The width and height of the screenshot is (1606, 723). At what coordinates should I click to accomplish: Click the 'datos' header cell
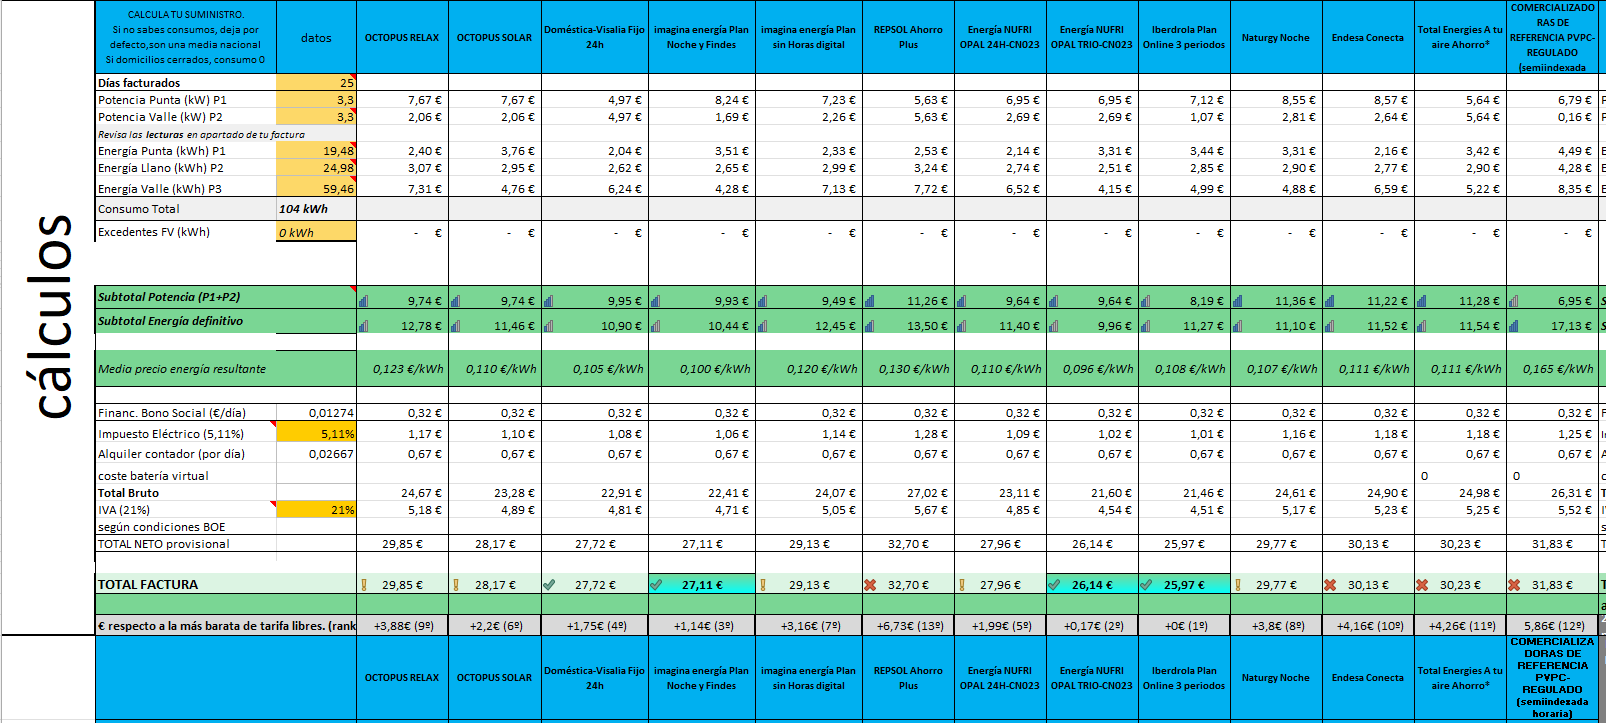click(x=316, y=38)
